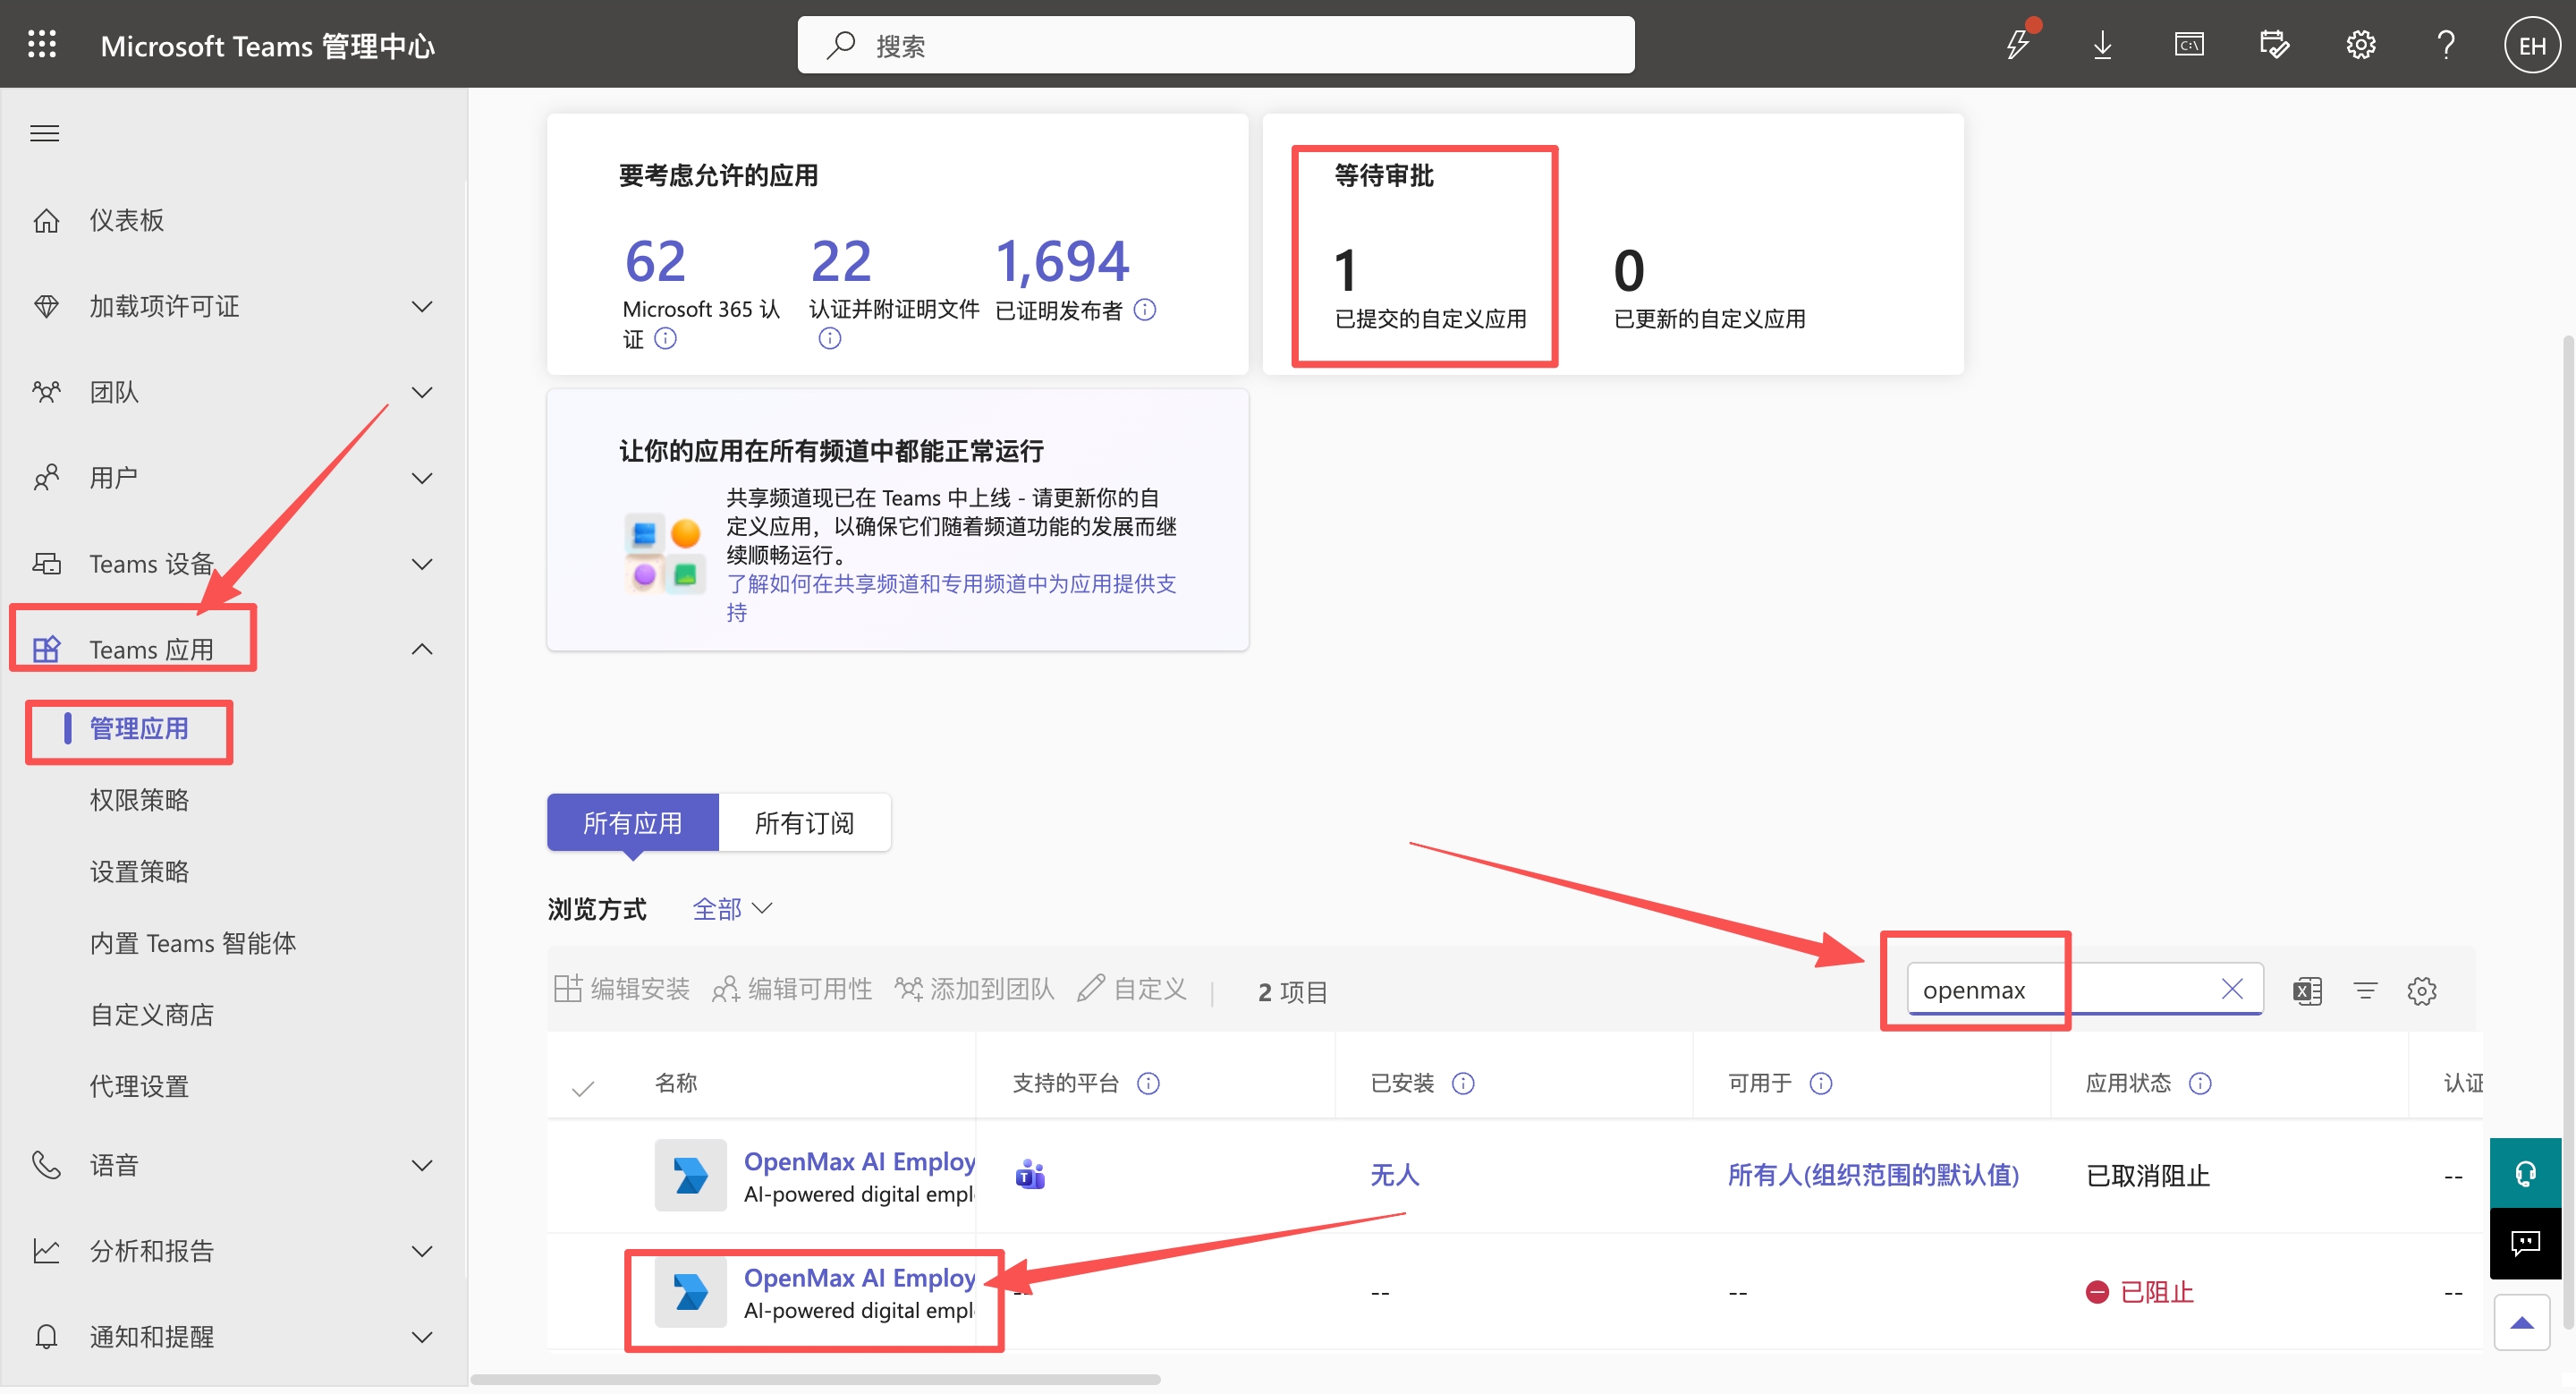Show info for installed column

(x=1463, y=1082)
